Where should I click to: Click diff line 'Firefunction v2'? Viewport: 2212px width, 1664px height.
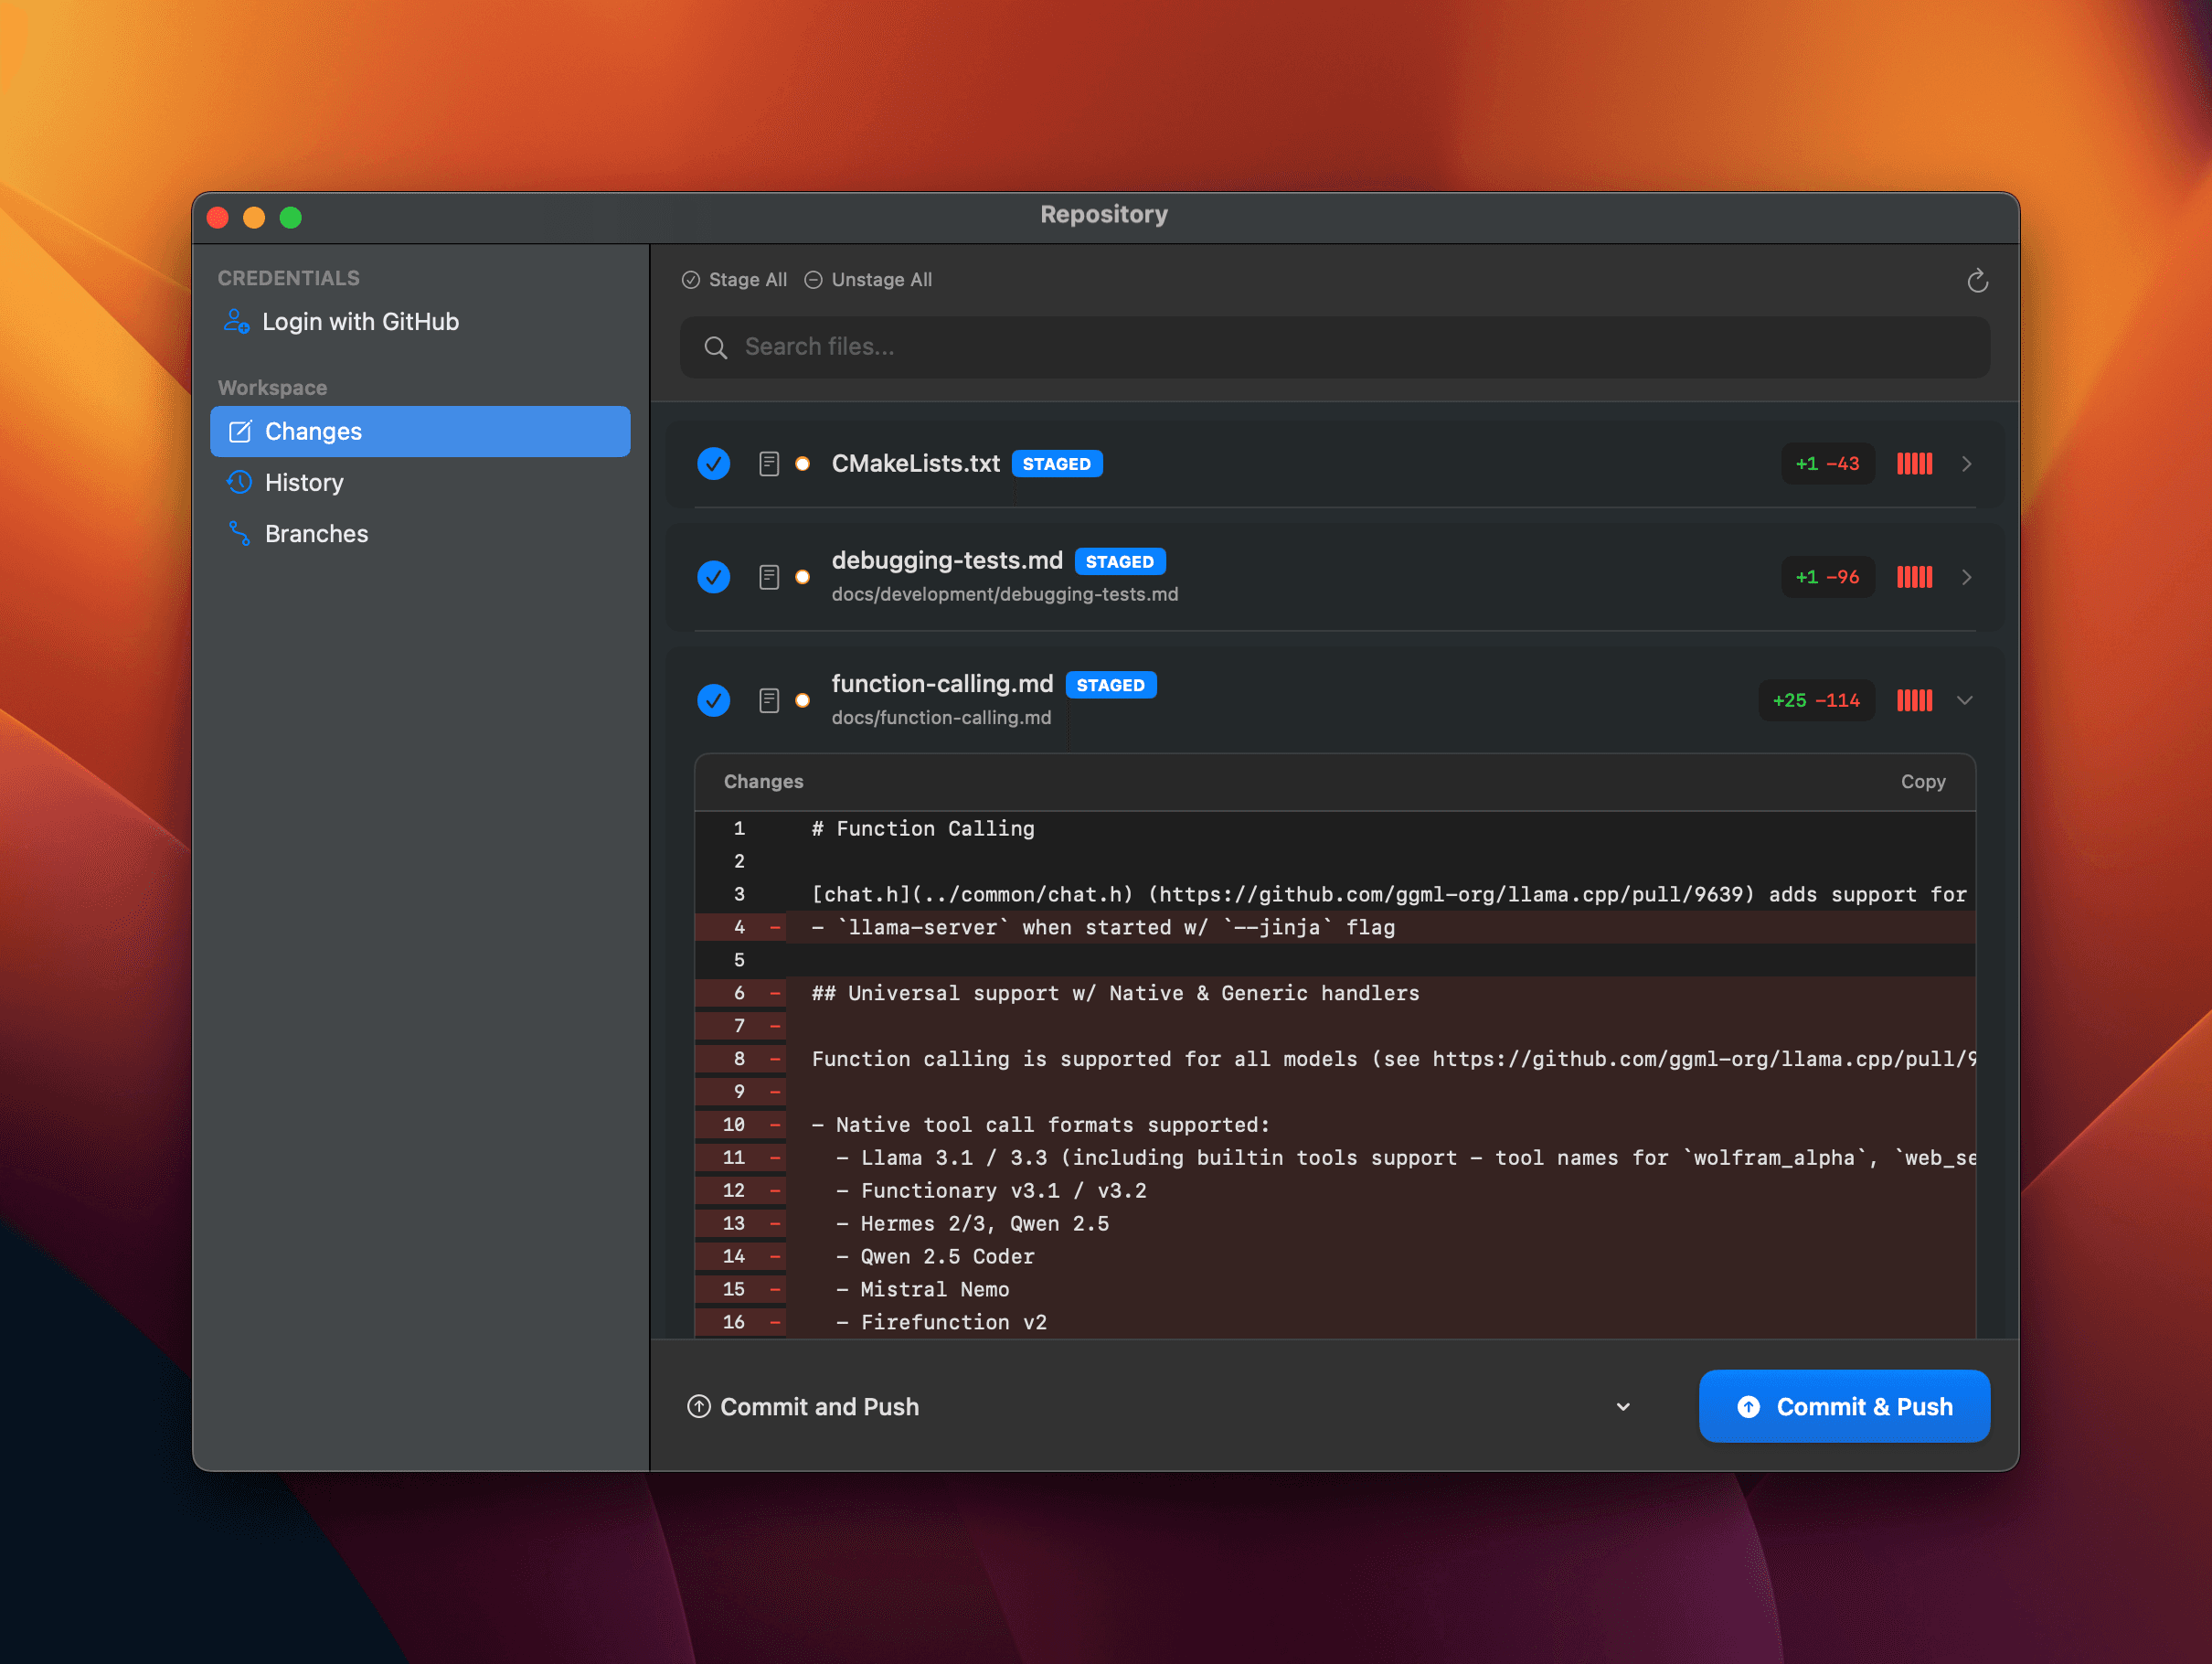tap(941, 1323)
